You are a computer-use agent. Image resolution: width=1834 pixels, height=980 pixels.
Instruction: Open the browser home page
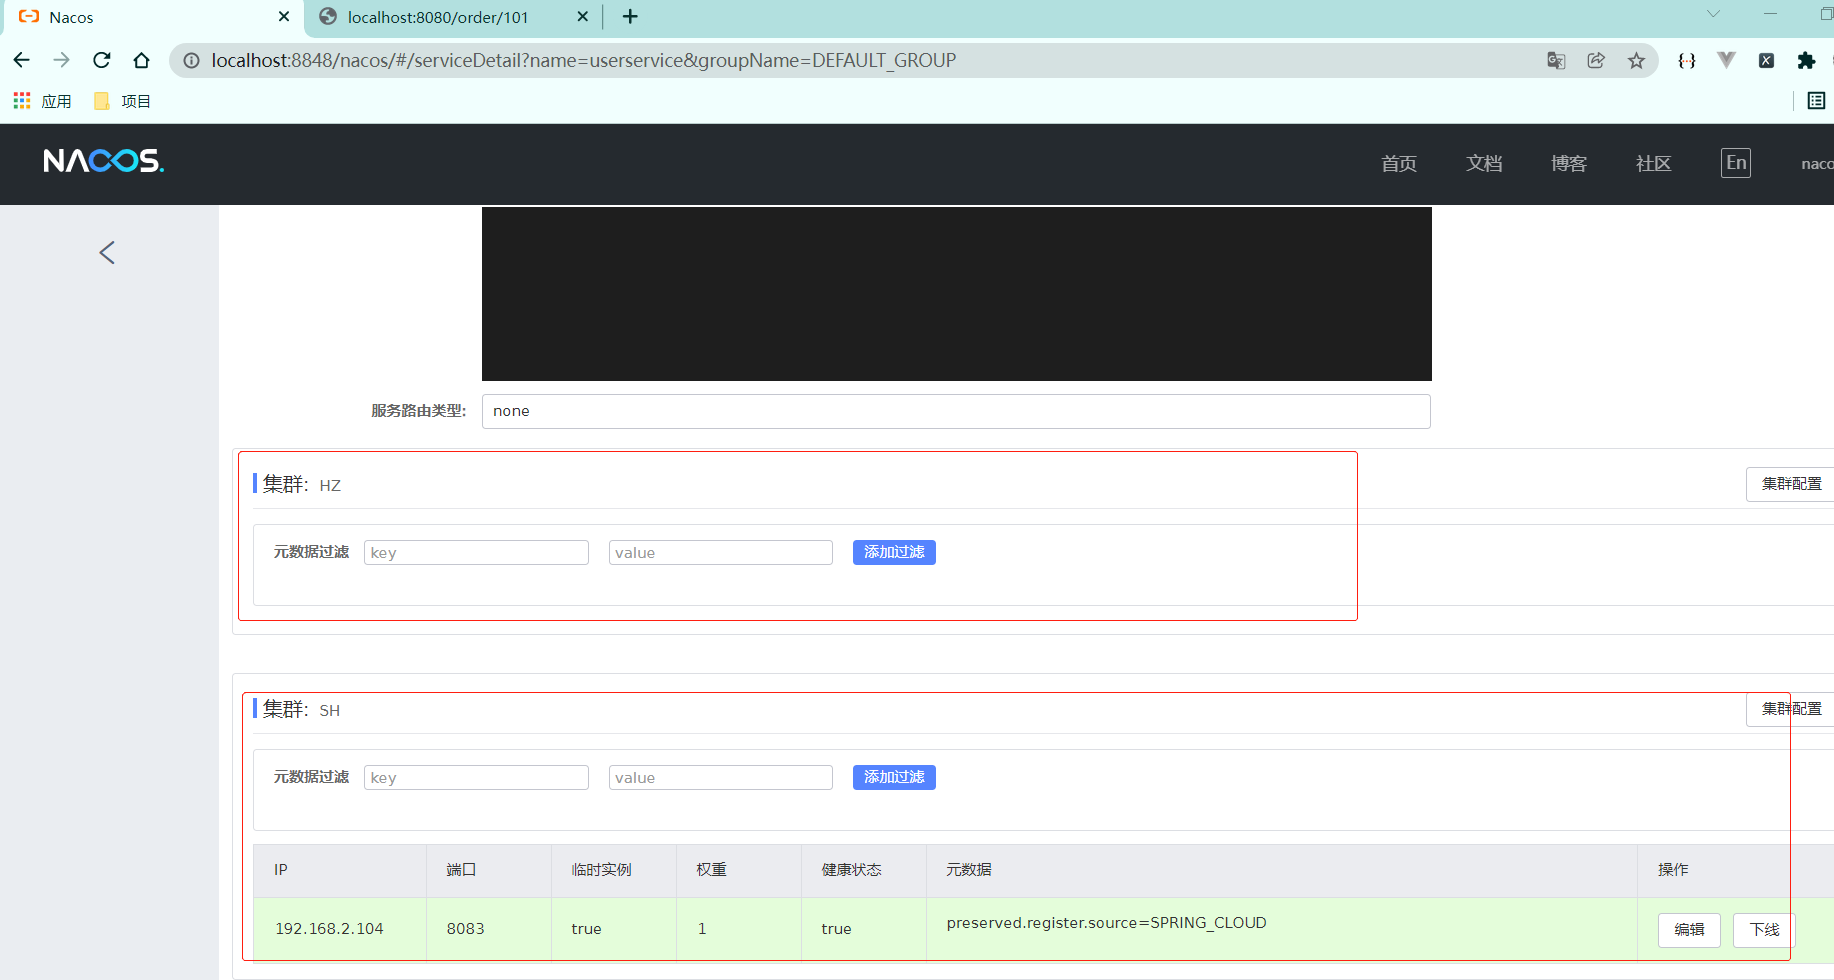(141, 60)
